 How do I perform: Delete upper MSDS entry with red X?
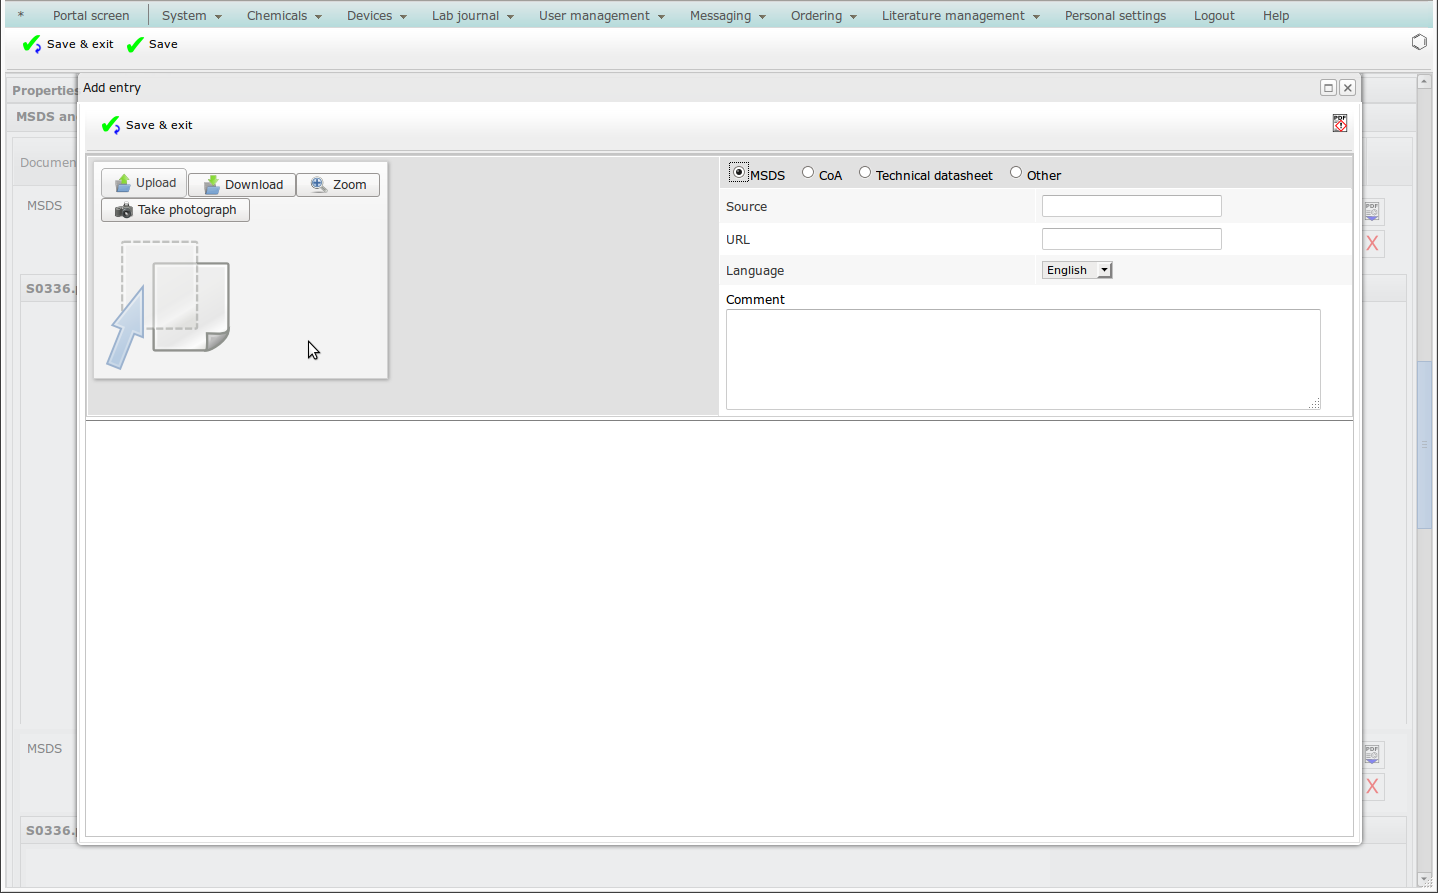[x=1372, y=243]
